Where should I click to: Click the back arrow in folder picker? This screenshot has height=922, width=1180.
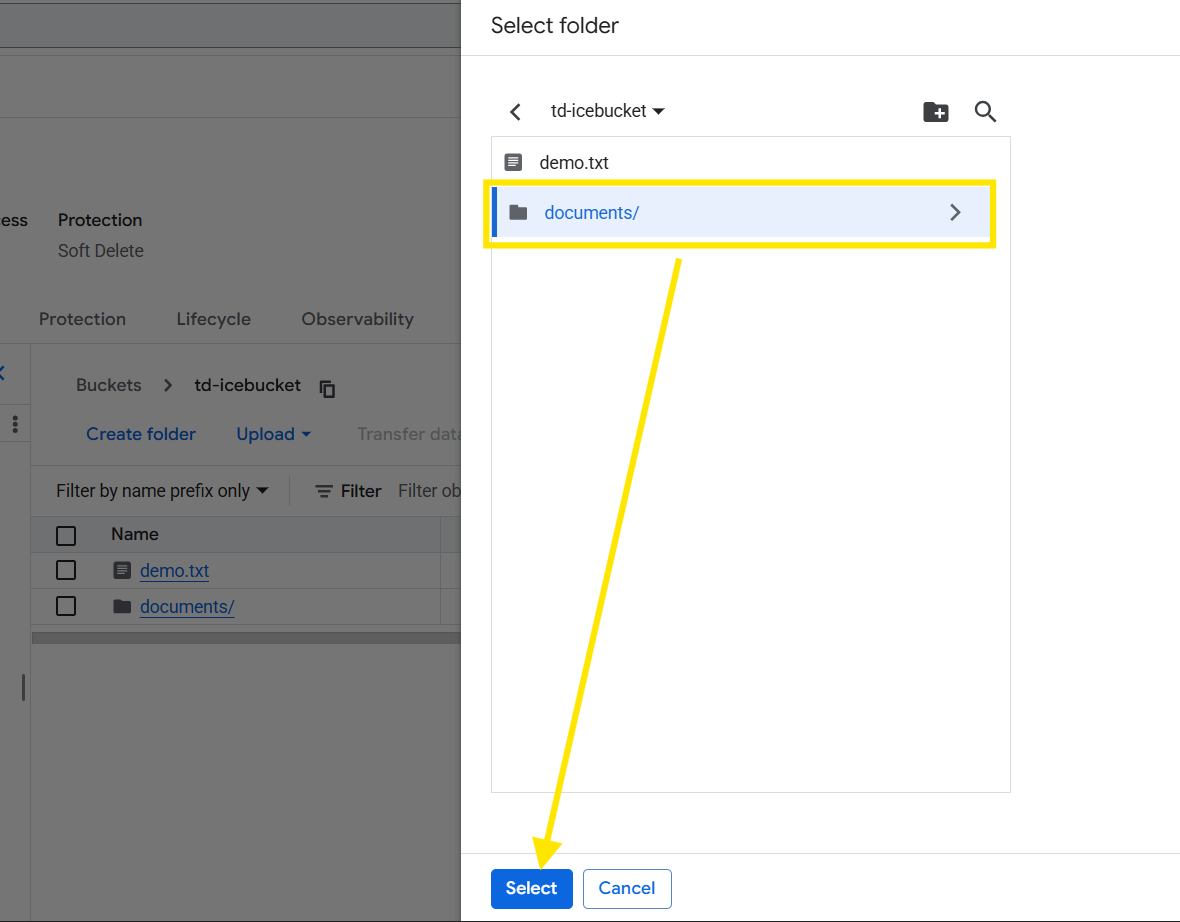tap(516, 112)
